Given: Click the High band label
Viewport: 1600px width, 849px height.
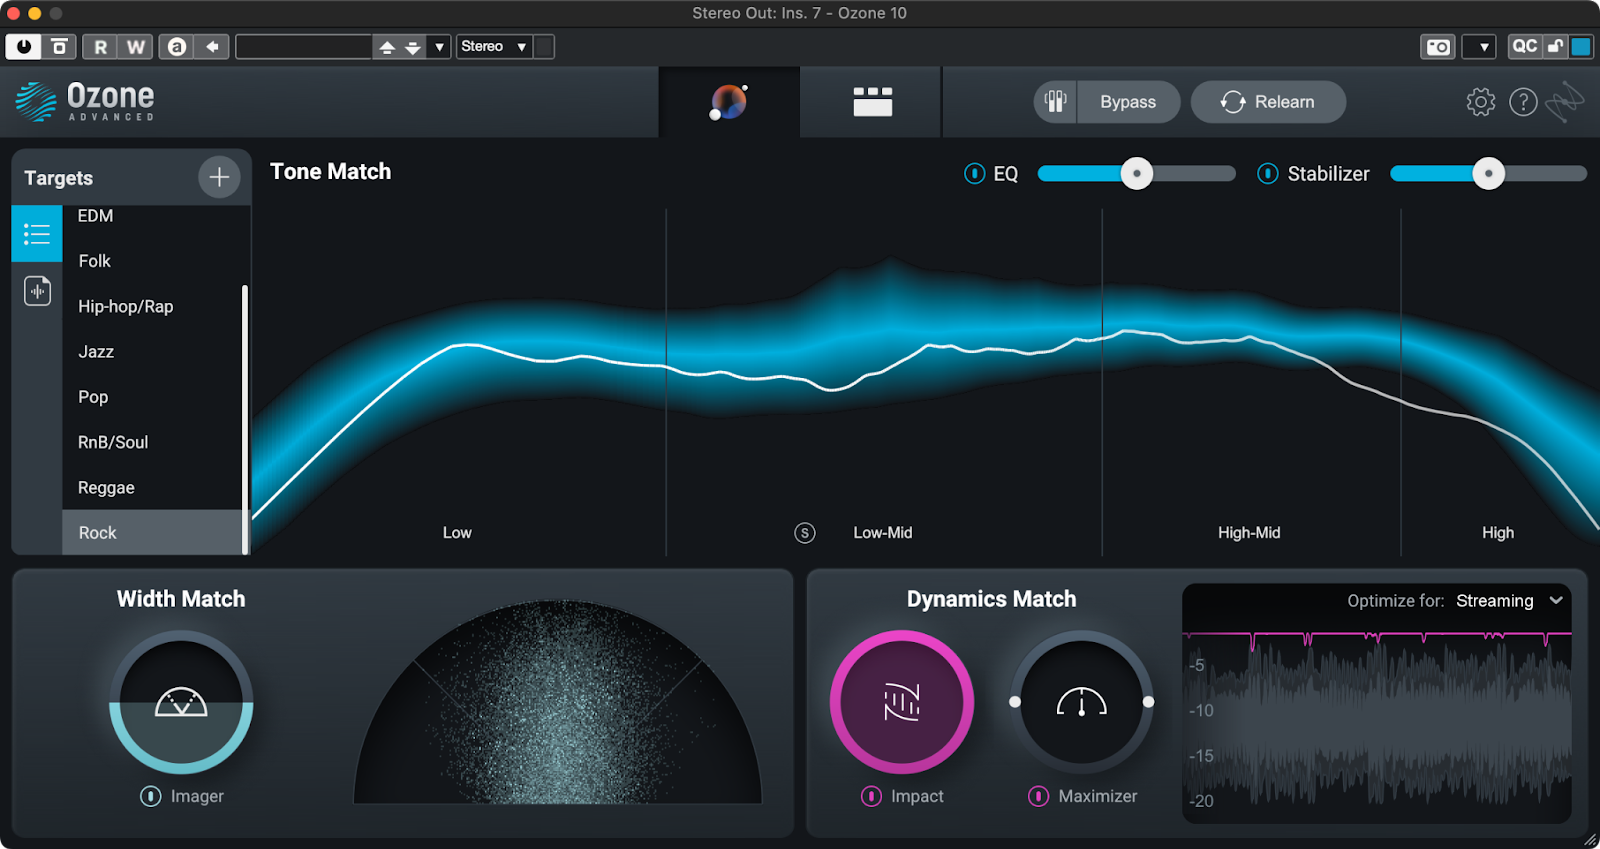Looking at the screenshot, I should [x=1498, y=533].
